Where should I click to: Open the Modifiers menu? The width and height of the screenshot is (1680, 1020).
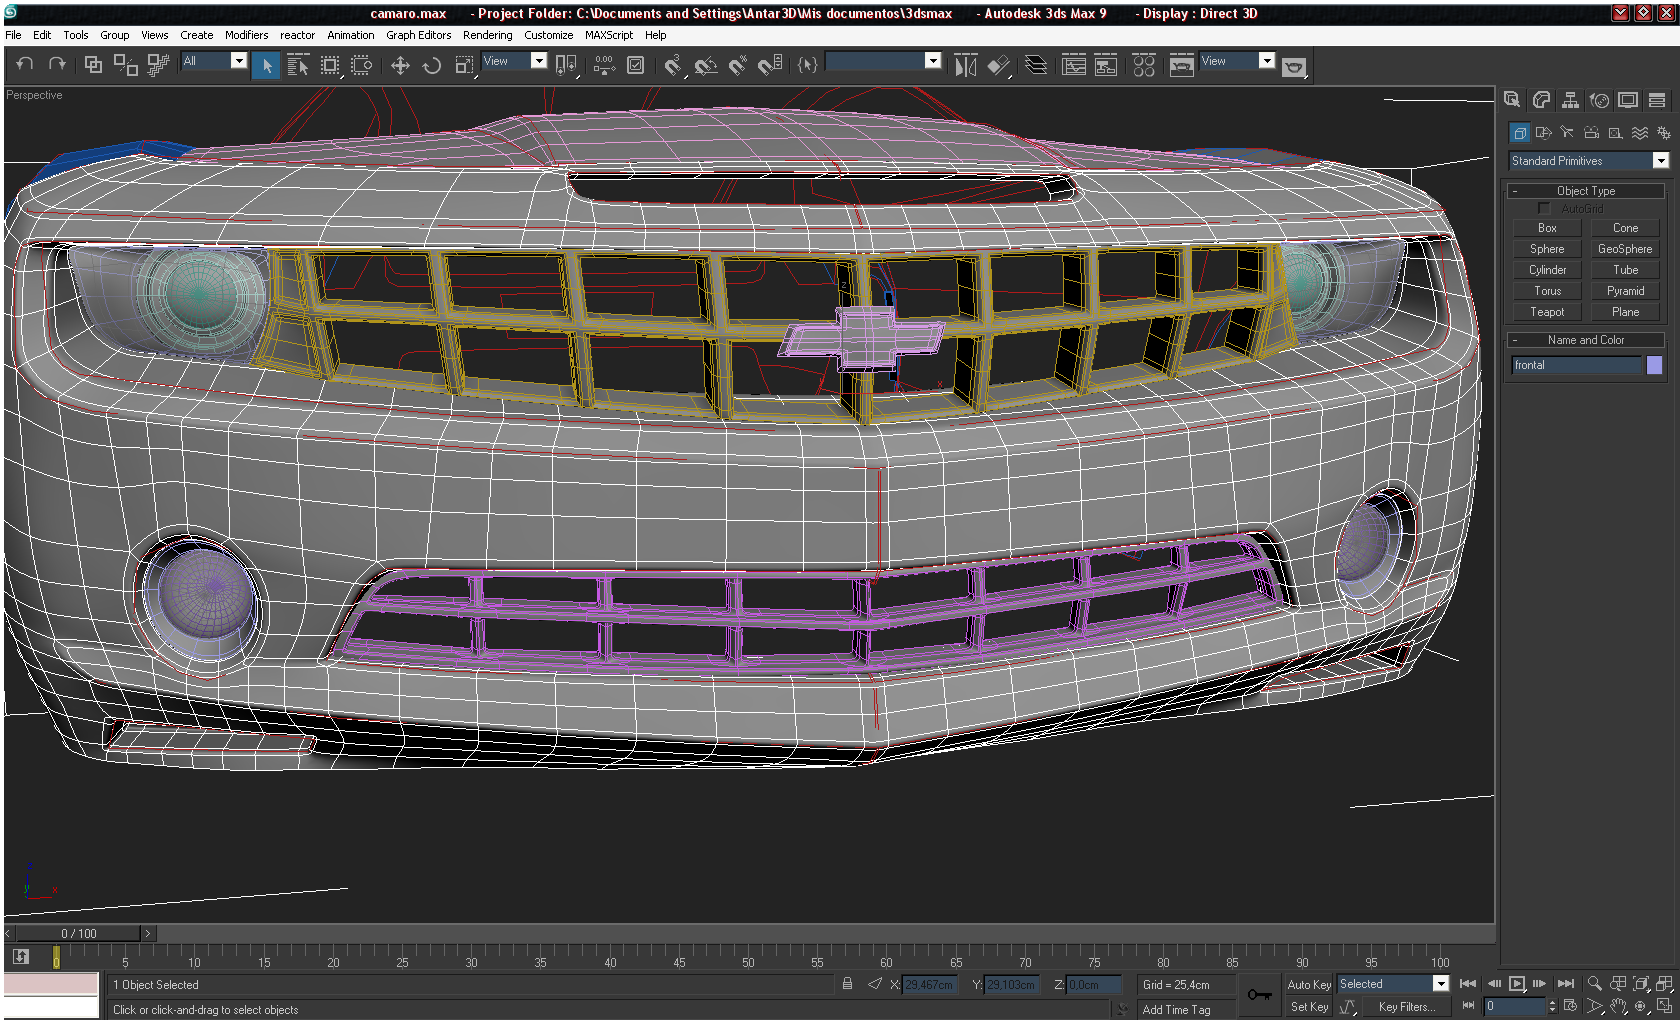coord(246,35)
